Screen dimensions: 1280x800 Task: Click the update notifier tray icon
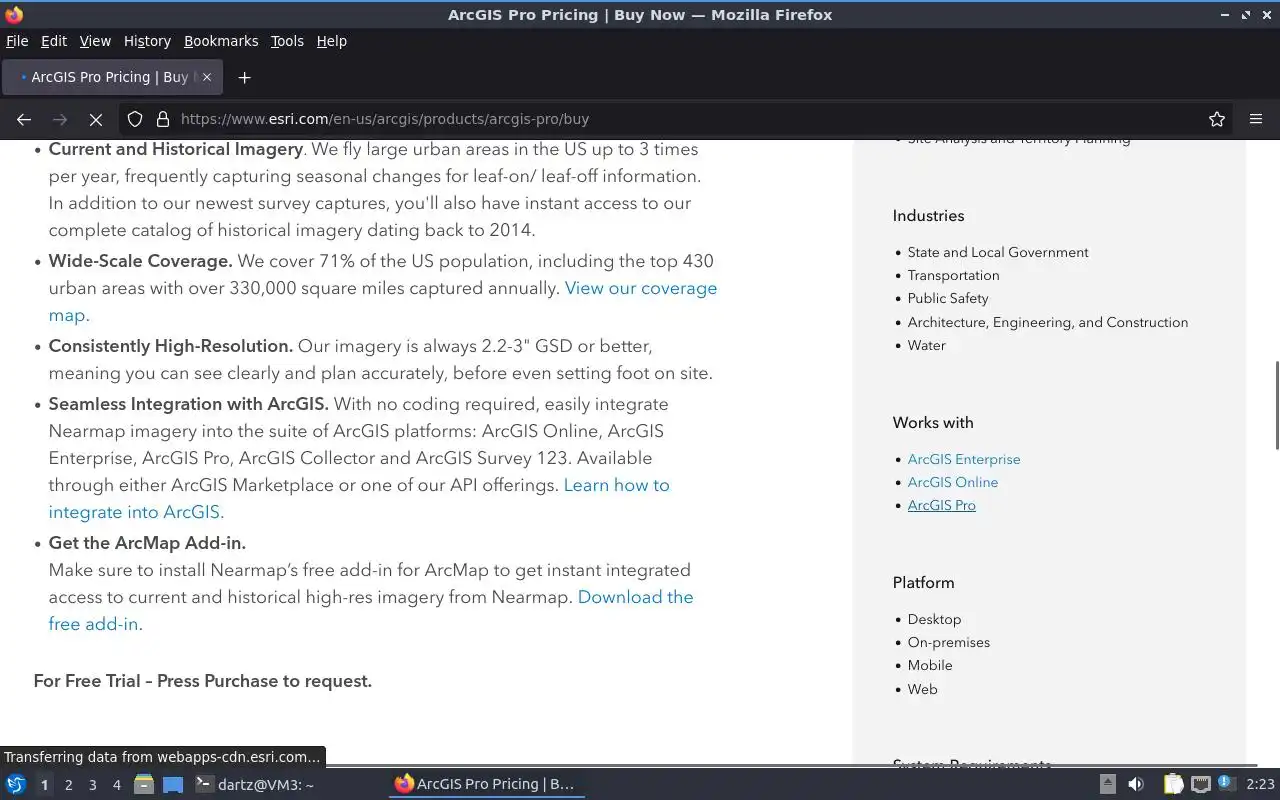(1227, 784)
